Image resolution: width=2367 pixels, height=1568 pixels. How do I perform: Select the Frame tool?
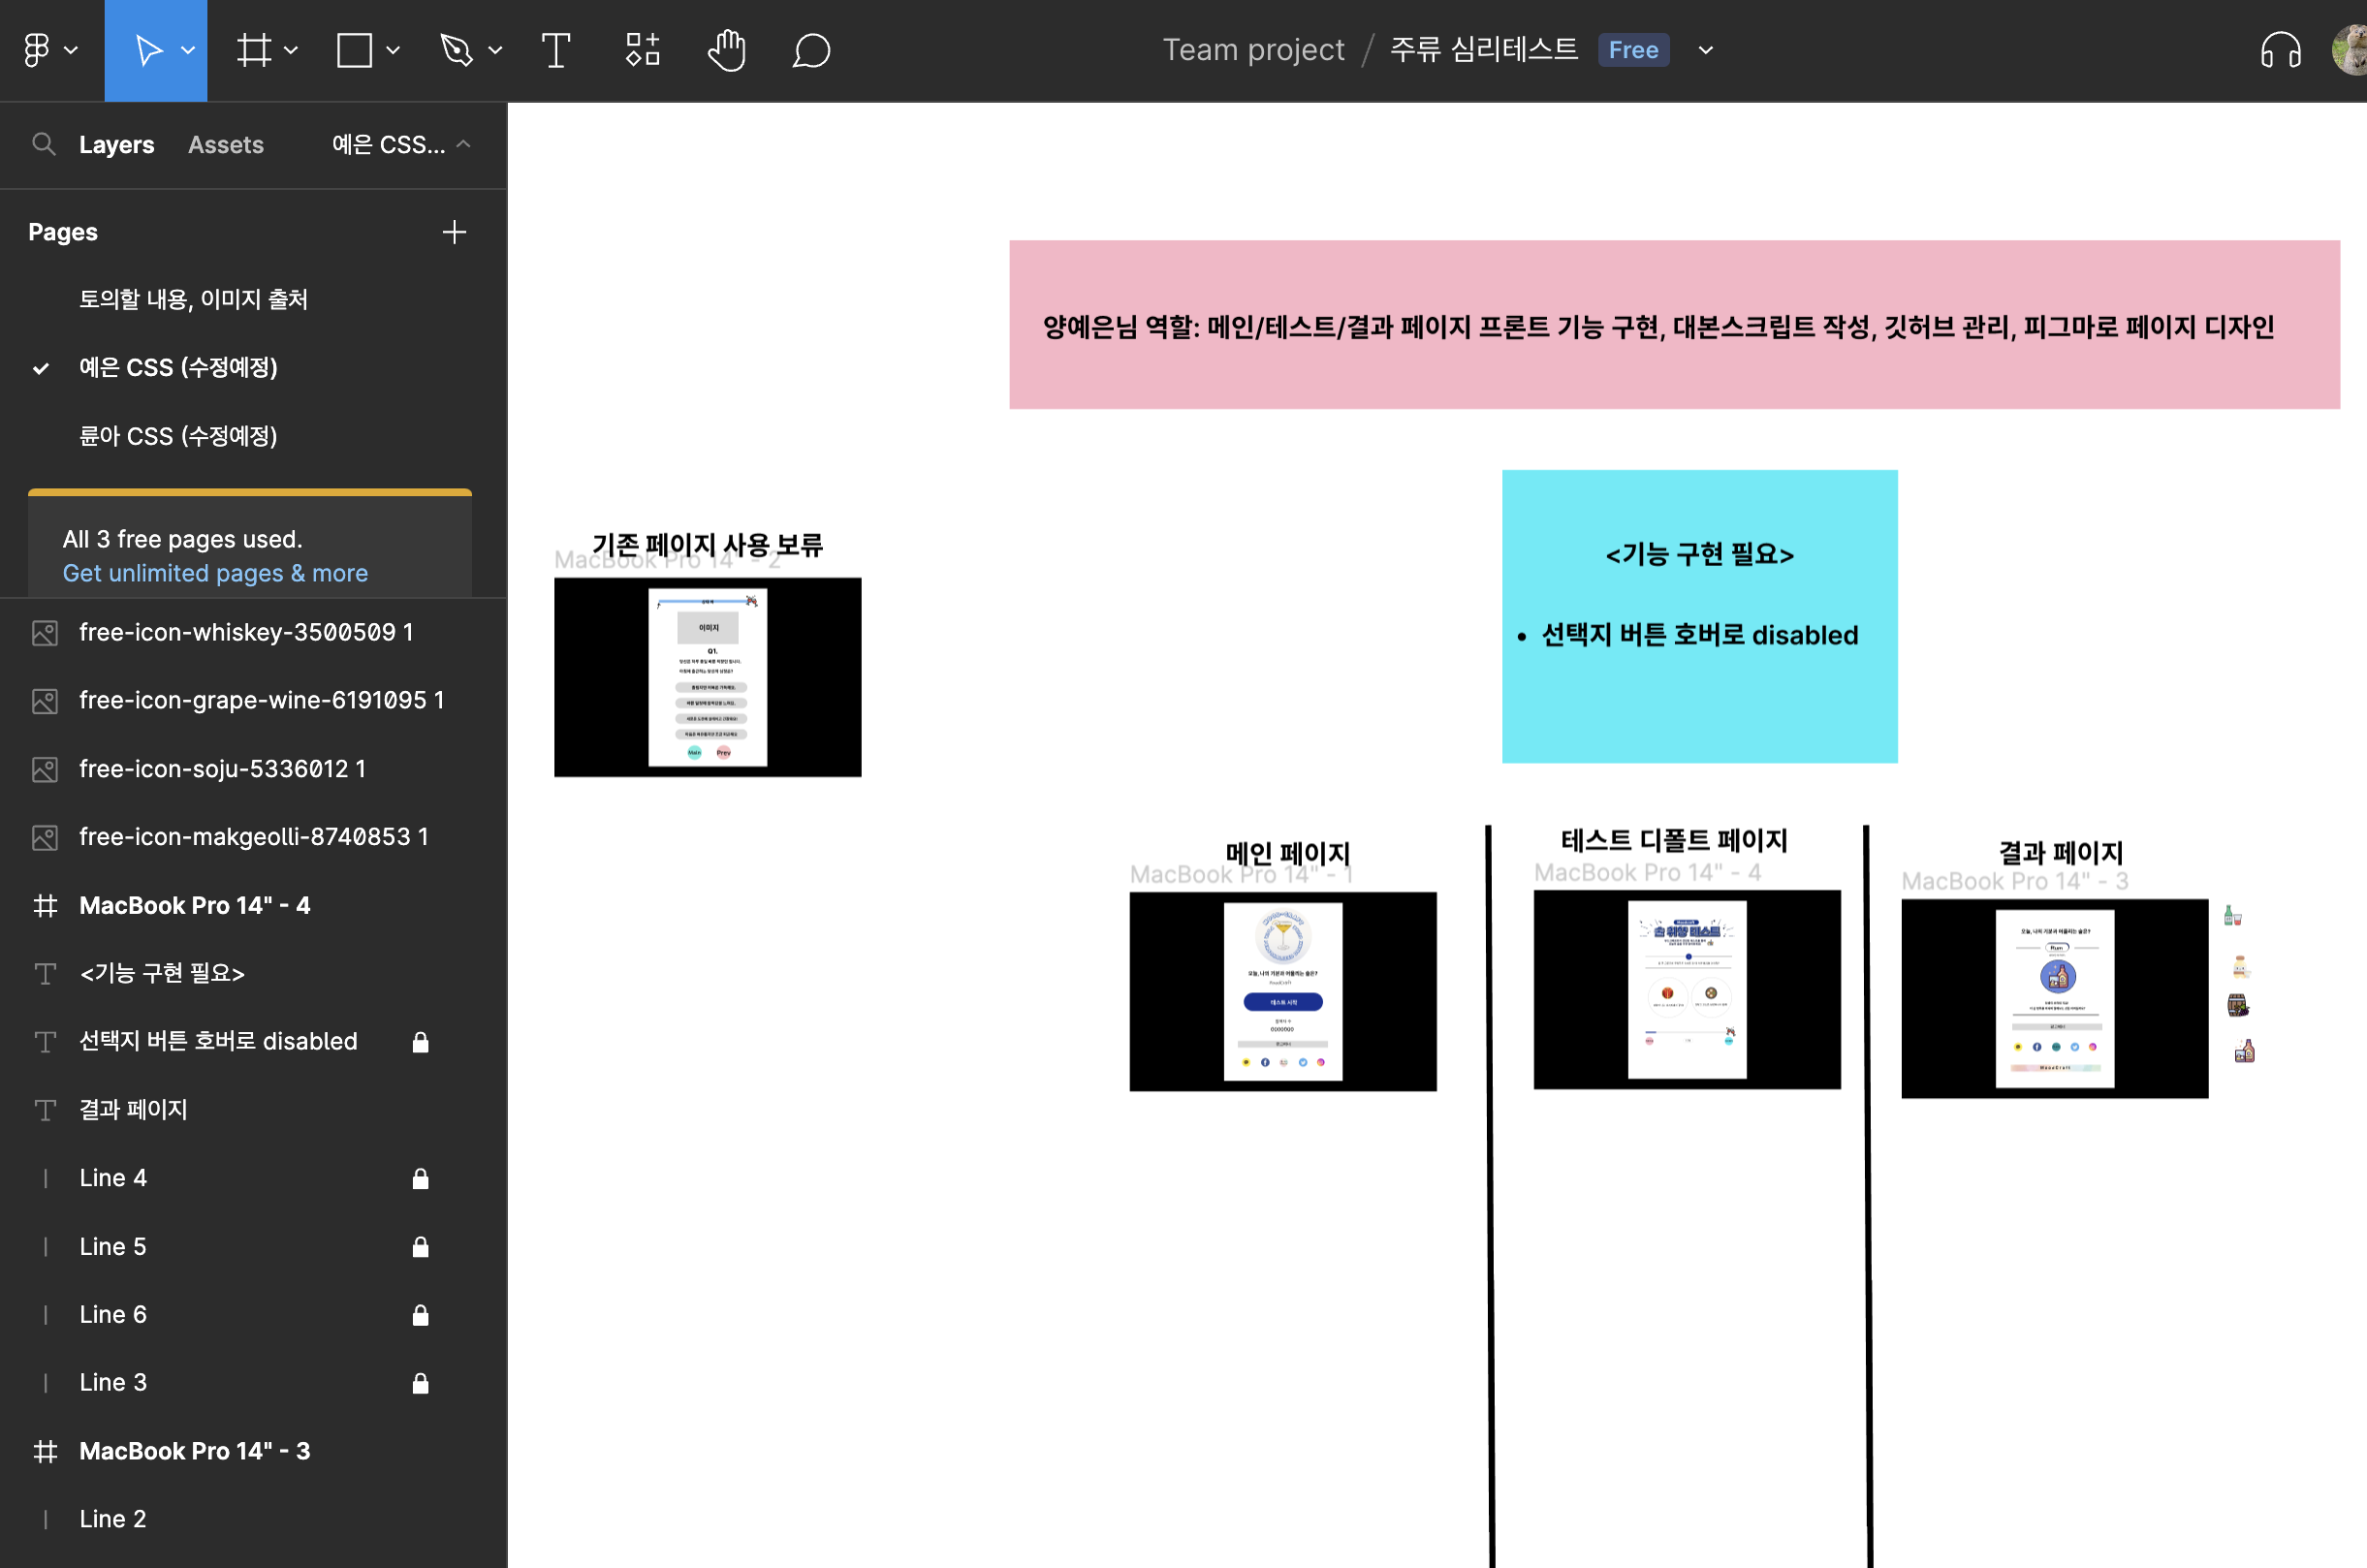(254, 49)
